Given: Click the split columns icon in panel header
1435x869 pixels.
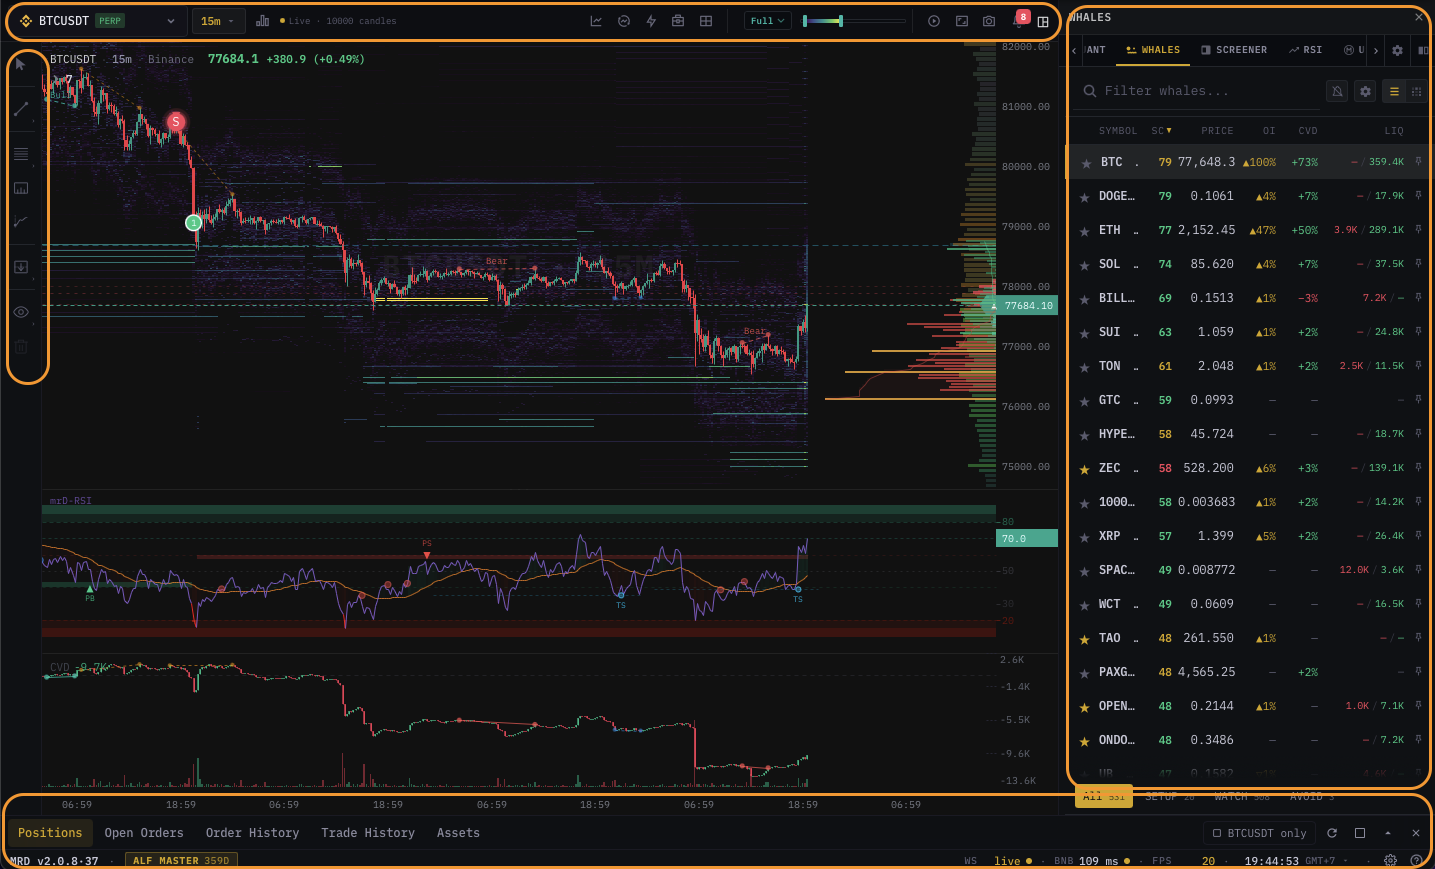Looking at the screenshot, I should [x=1423, y=50].
